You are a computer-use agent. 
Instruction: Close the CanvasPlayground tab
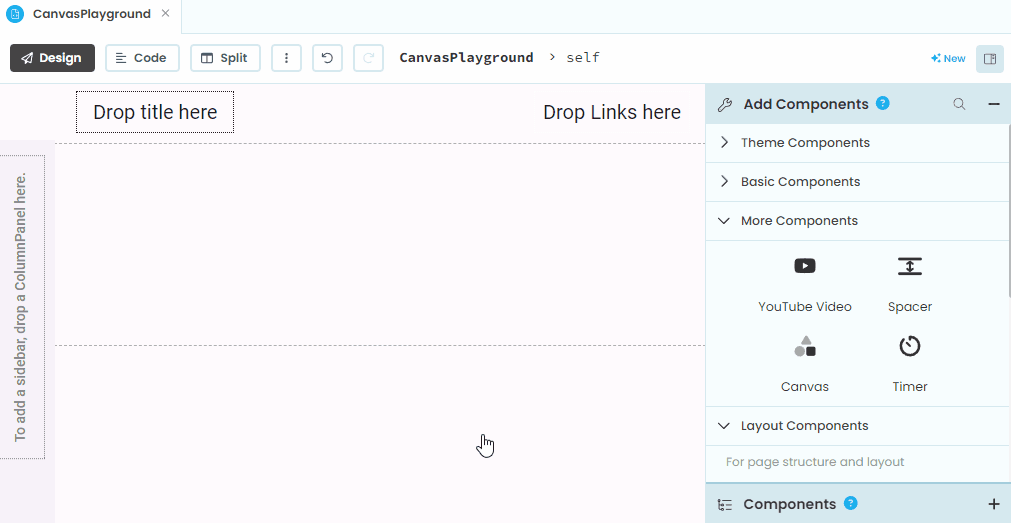coord(166,14)
